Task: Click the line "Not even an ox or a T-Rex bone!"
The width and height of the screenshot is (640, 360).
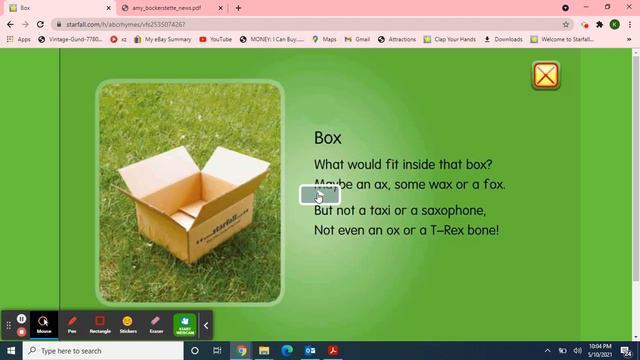Action: [407, 230]
